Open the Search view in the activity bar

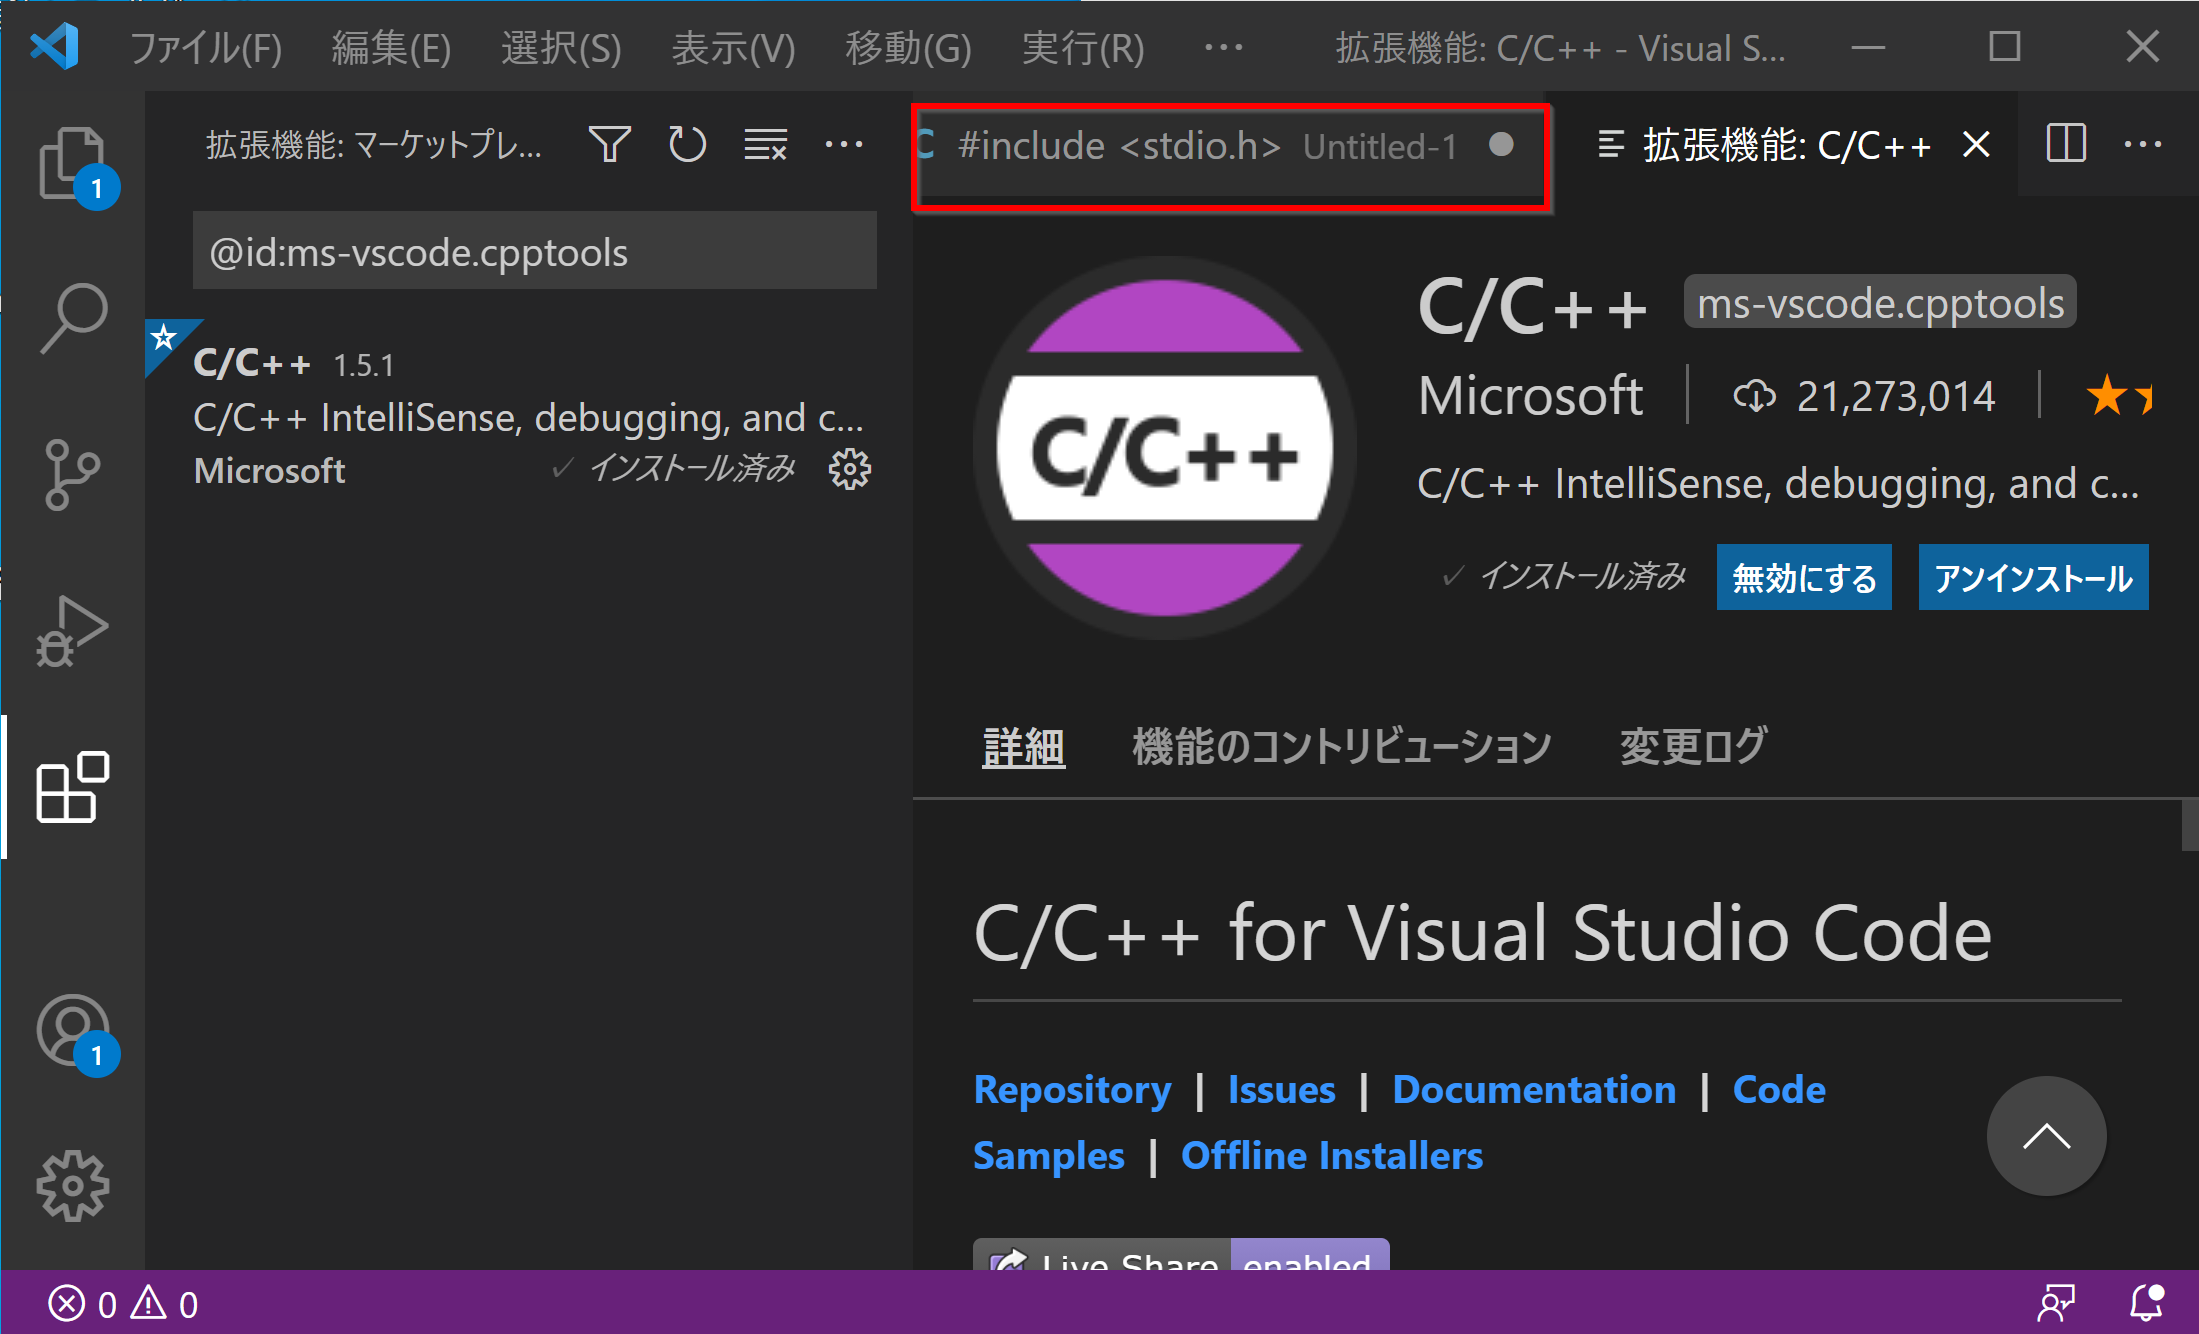click(73, 317)
